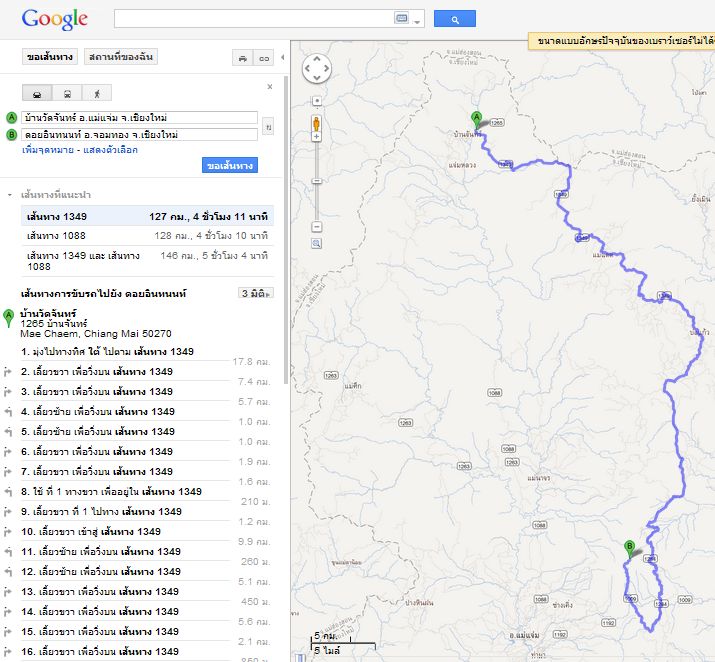Screen dimensions: 715x662
Task: Click the link (share) icon
Action: coord(264,58)
